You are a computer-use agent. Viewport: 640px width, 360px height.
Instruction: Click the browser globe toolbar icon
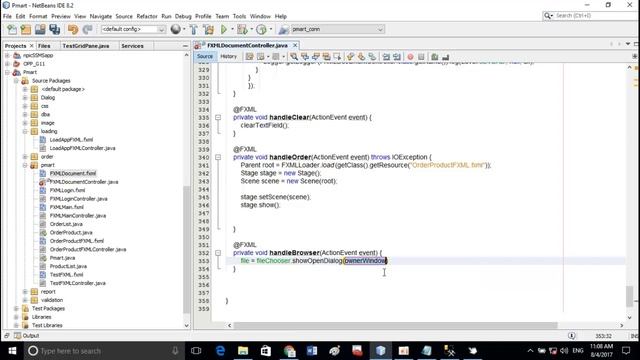[176, 29]
